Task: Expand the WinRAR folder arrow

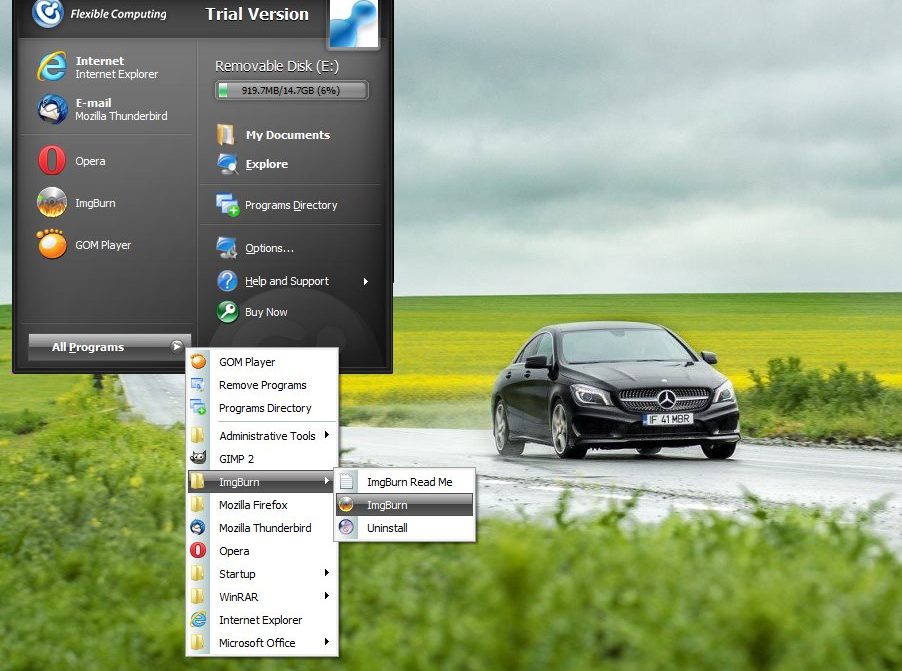Action: [327, 596]
